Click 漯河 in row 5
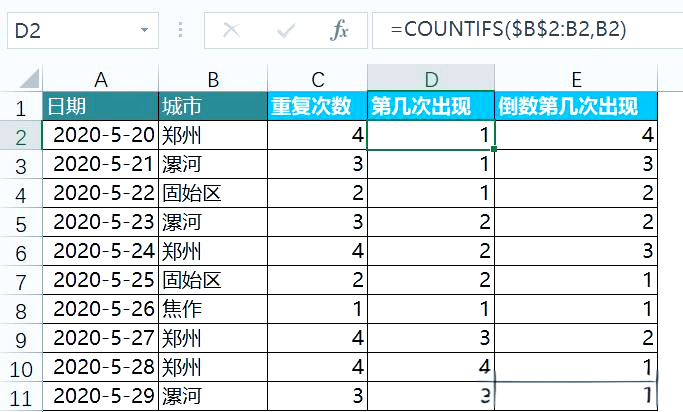683x412 pixels. pos(213,222)
